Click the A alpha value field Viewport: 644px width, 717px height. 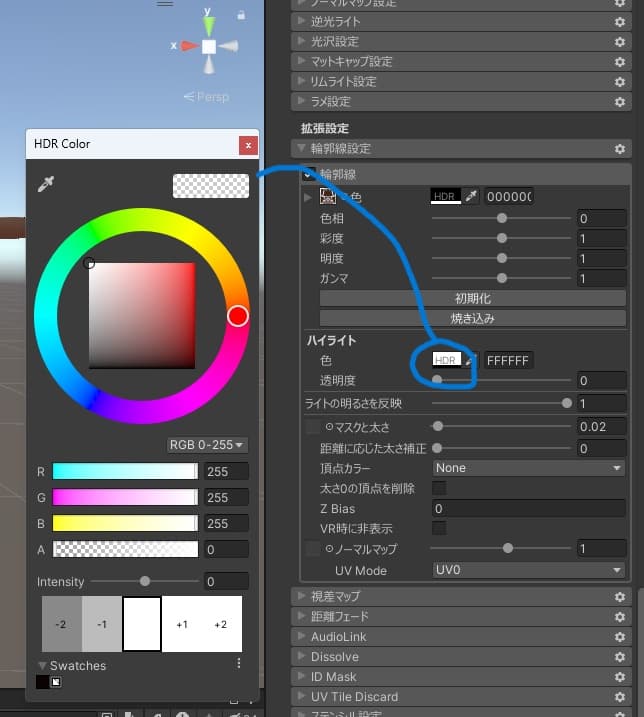point(226,549)
